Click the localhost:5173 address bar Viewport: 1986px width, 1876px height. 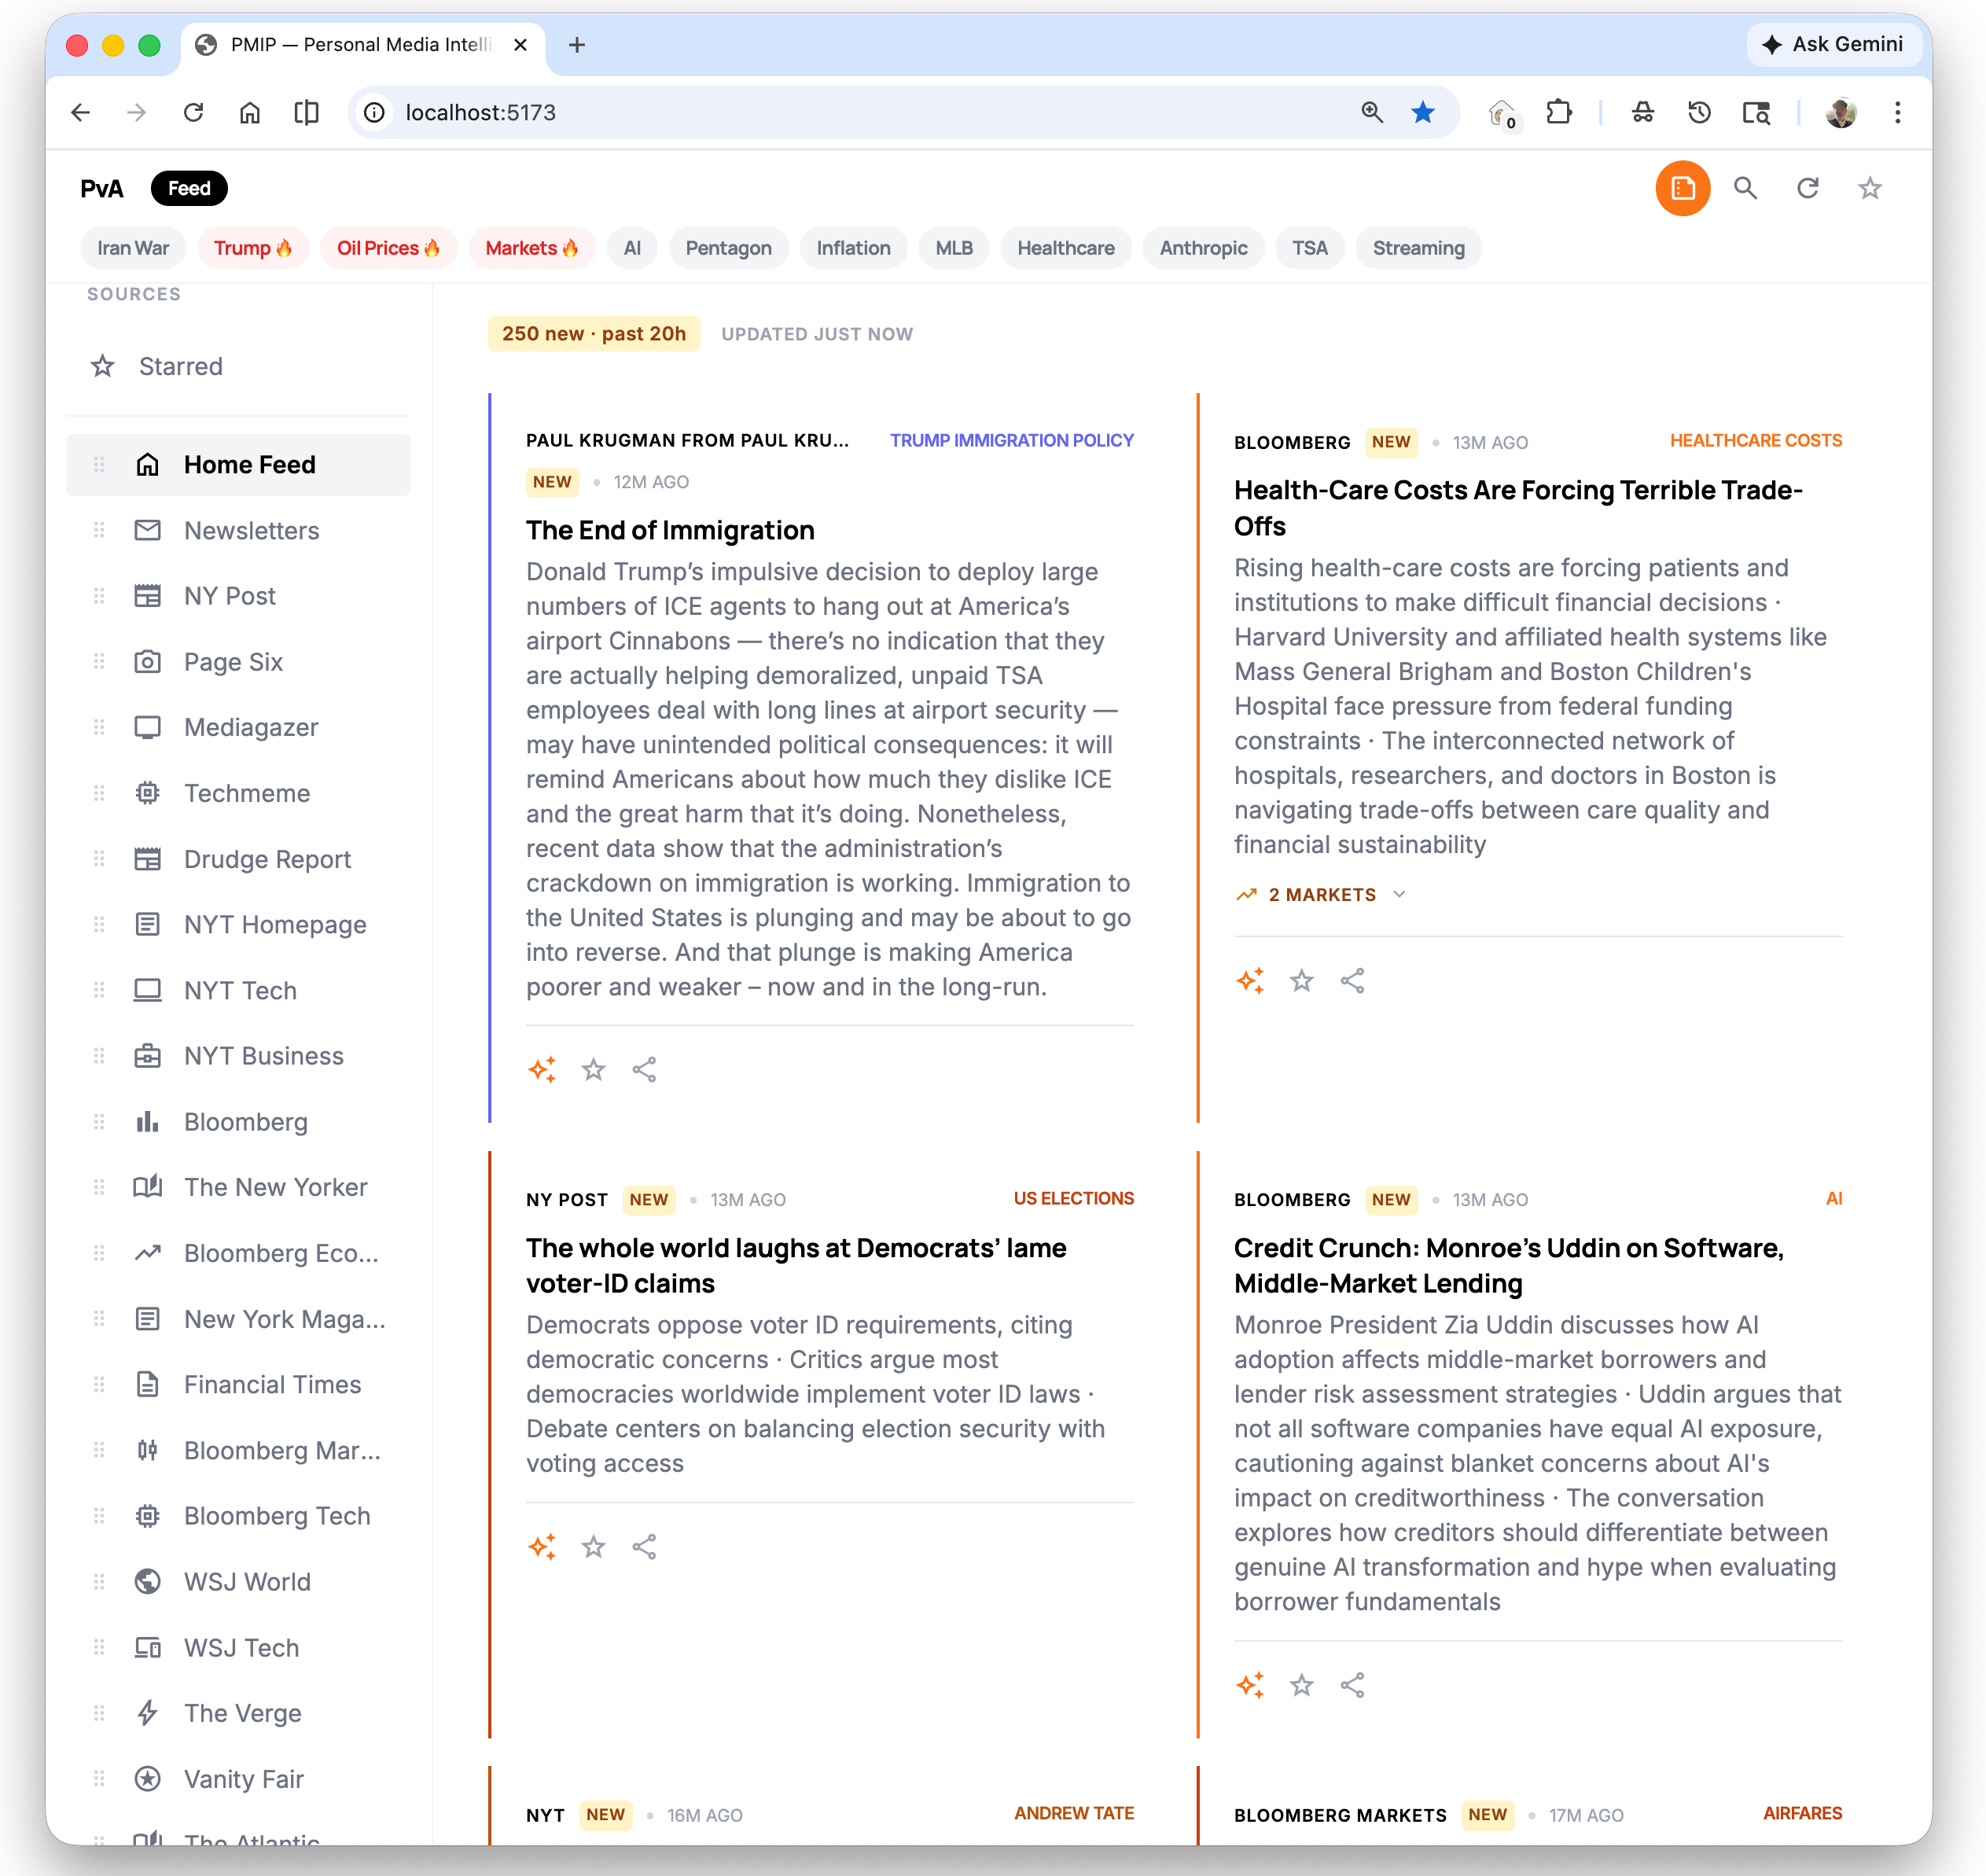click(480, 113)
